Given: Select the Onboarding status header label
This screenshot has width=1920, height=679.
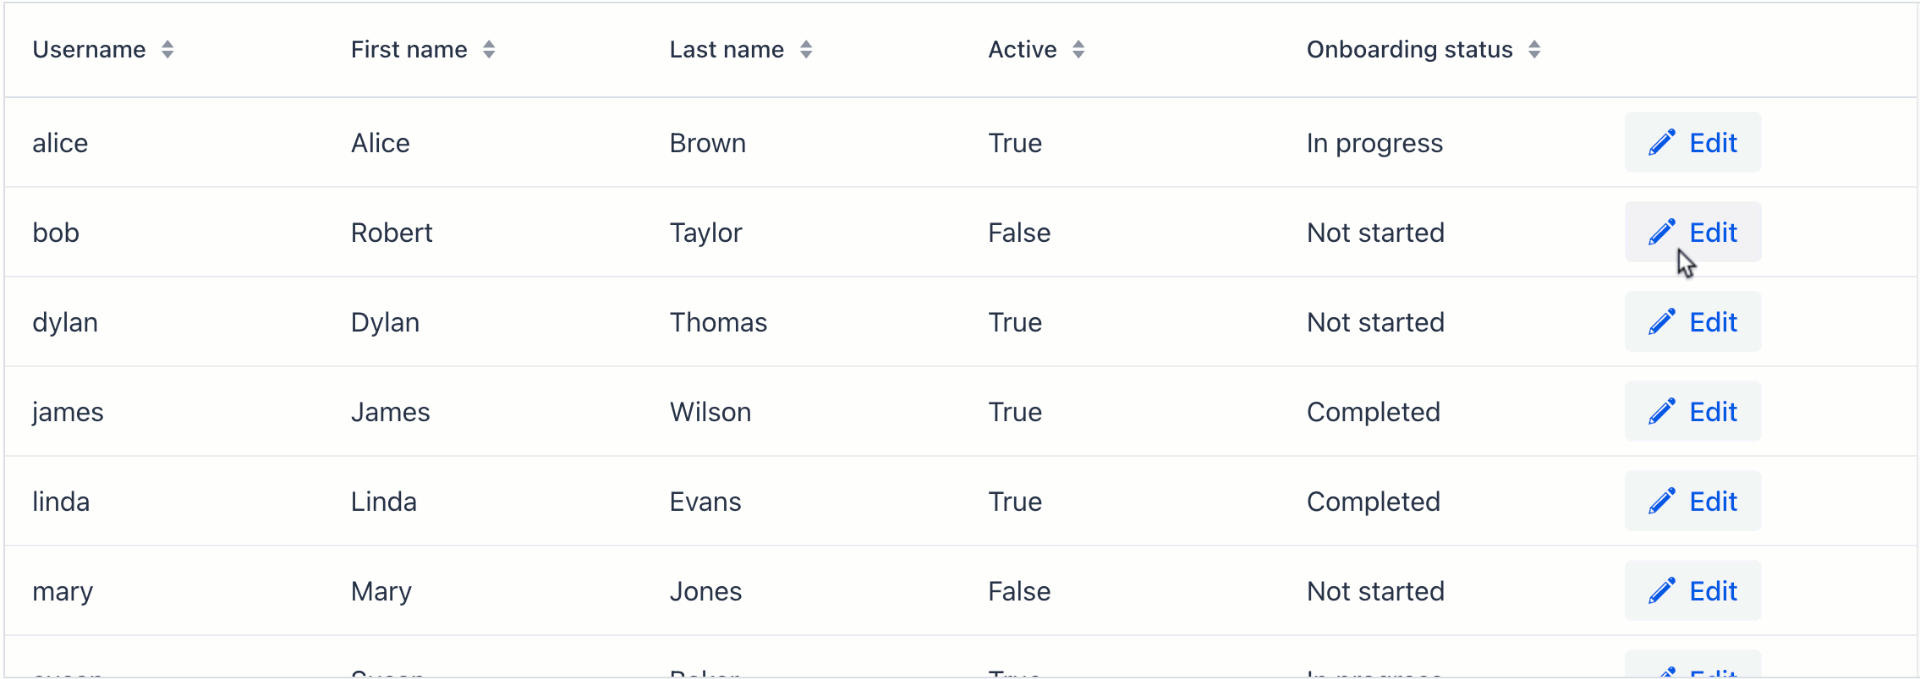Looking at the screenshot, I should [x=1409, y=50].
